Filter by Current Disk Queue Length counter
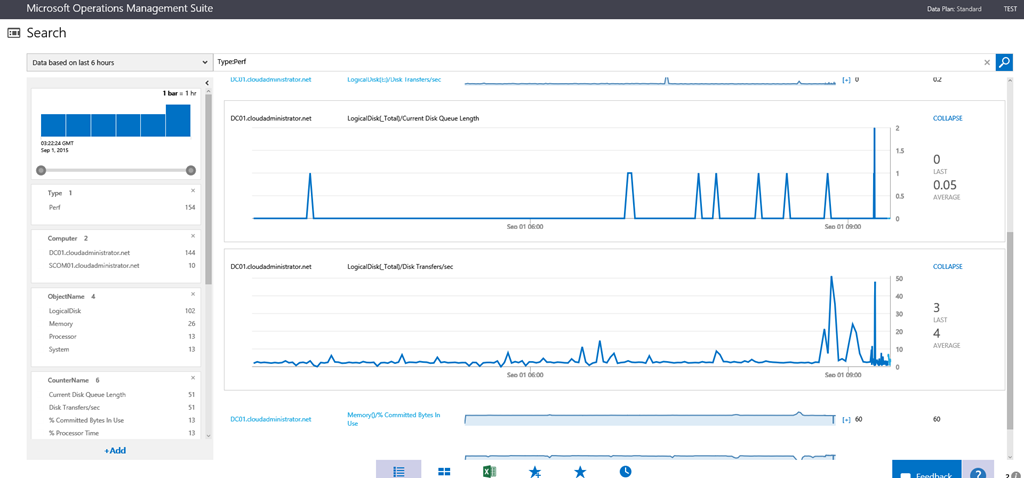The image size is (1024, 478). (x=87, y=395)
